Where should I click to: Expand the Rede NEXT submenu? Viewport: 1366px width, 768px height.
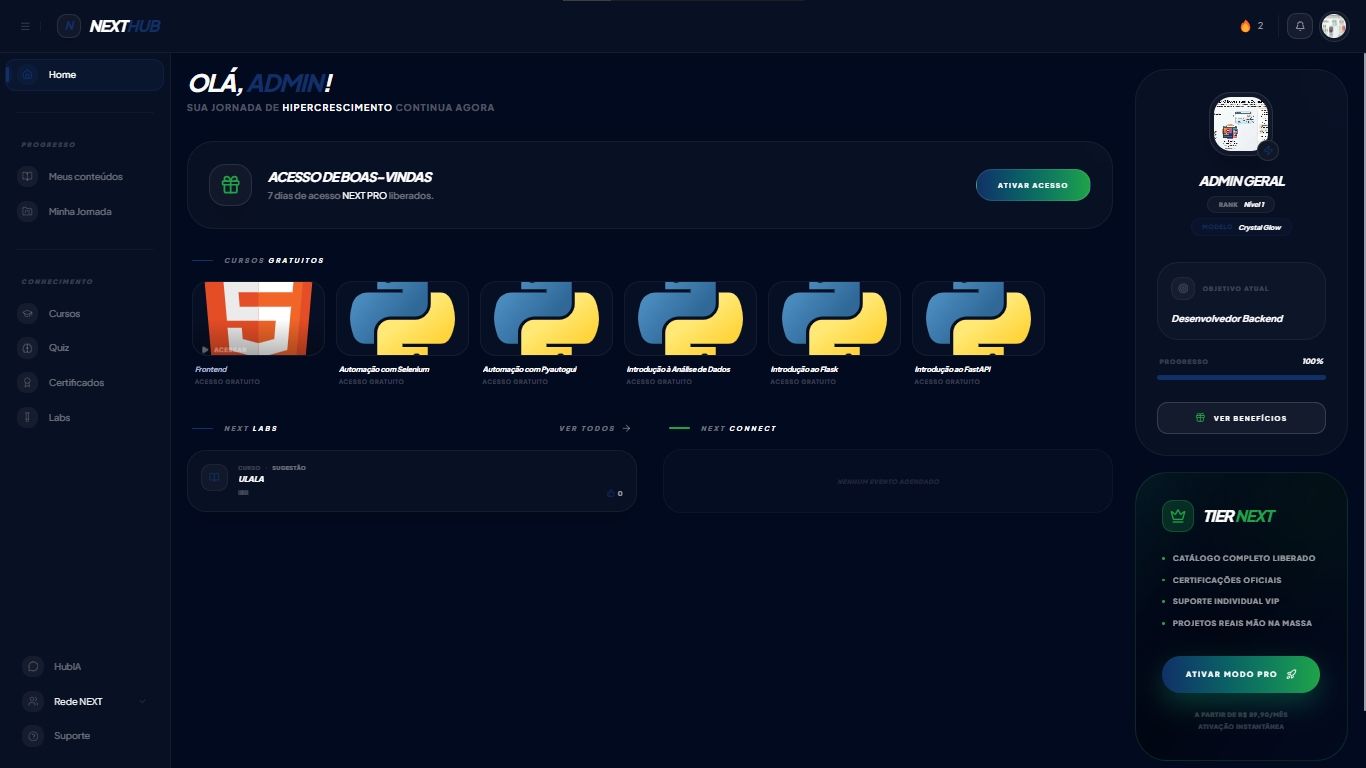pos(142,701)
